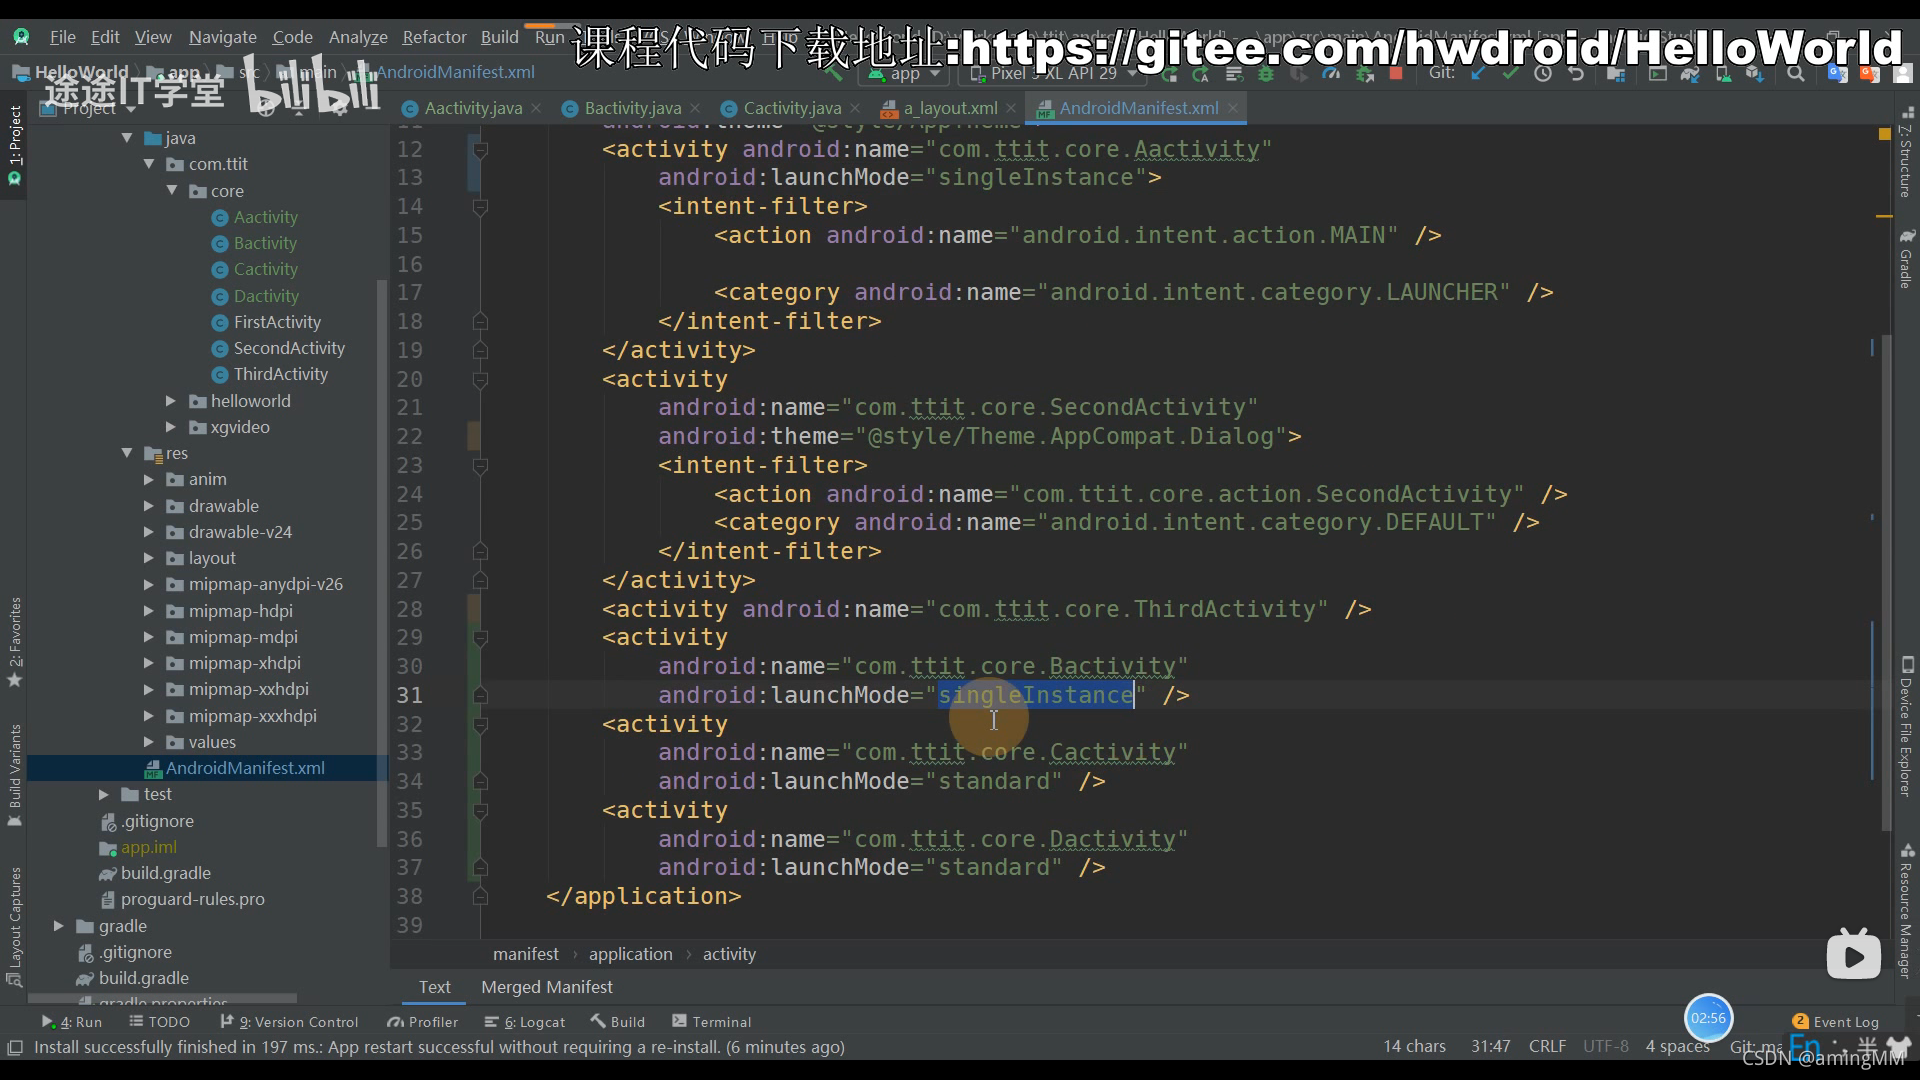Viewport: 1920px width, 1080px height.
Task: Open the 6: Logcat tool window
Action: (x=525, y=1021)
